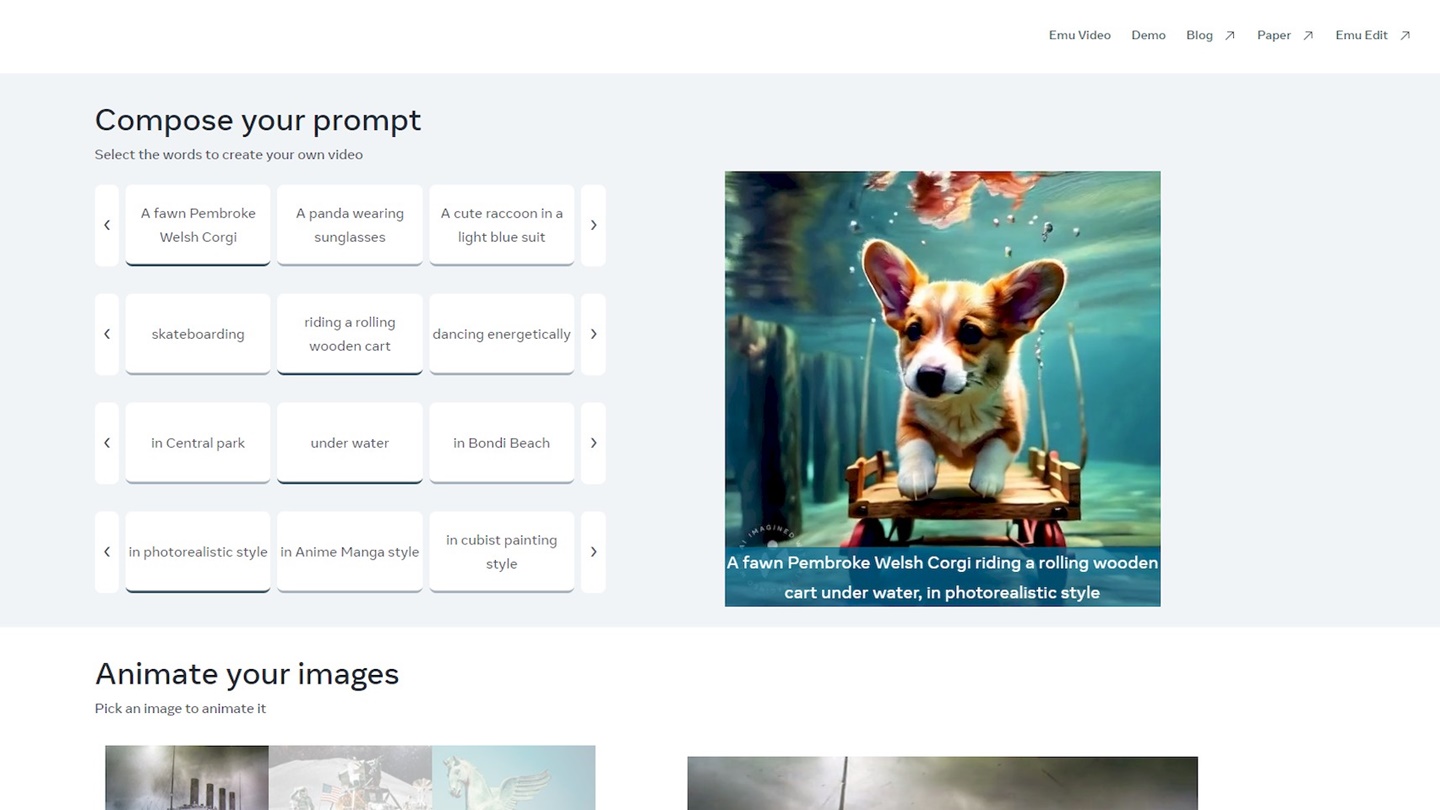
Task: Click the previous arrow in the style row
Action: coord(107,552)
